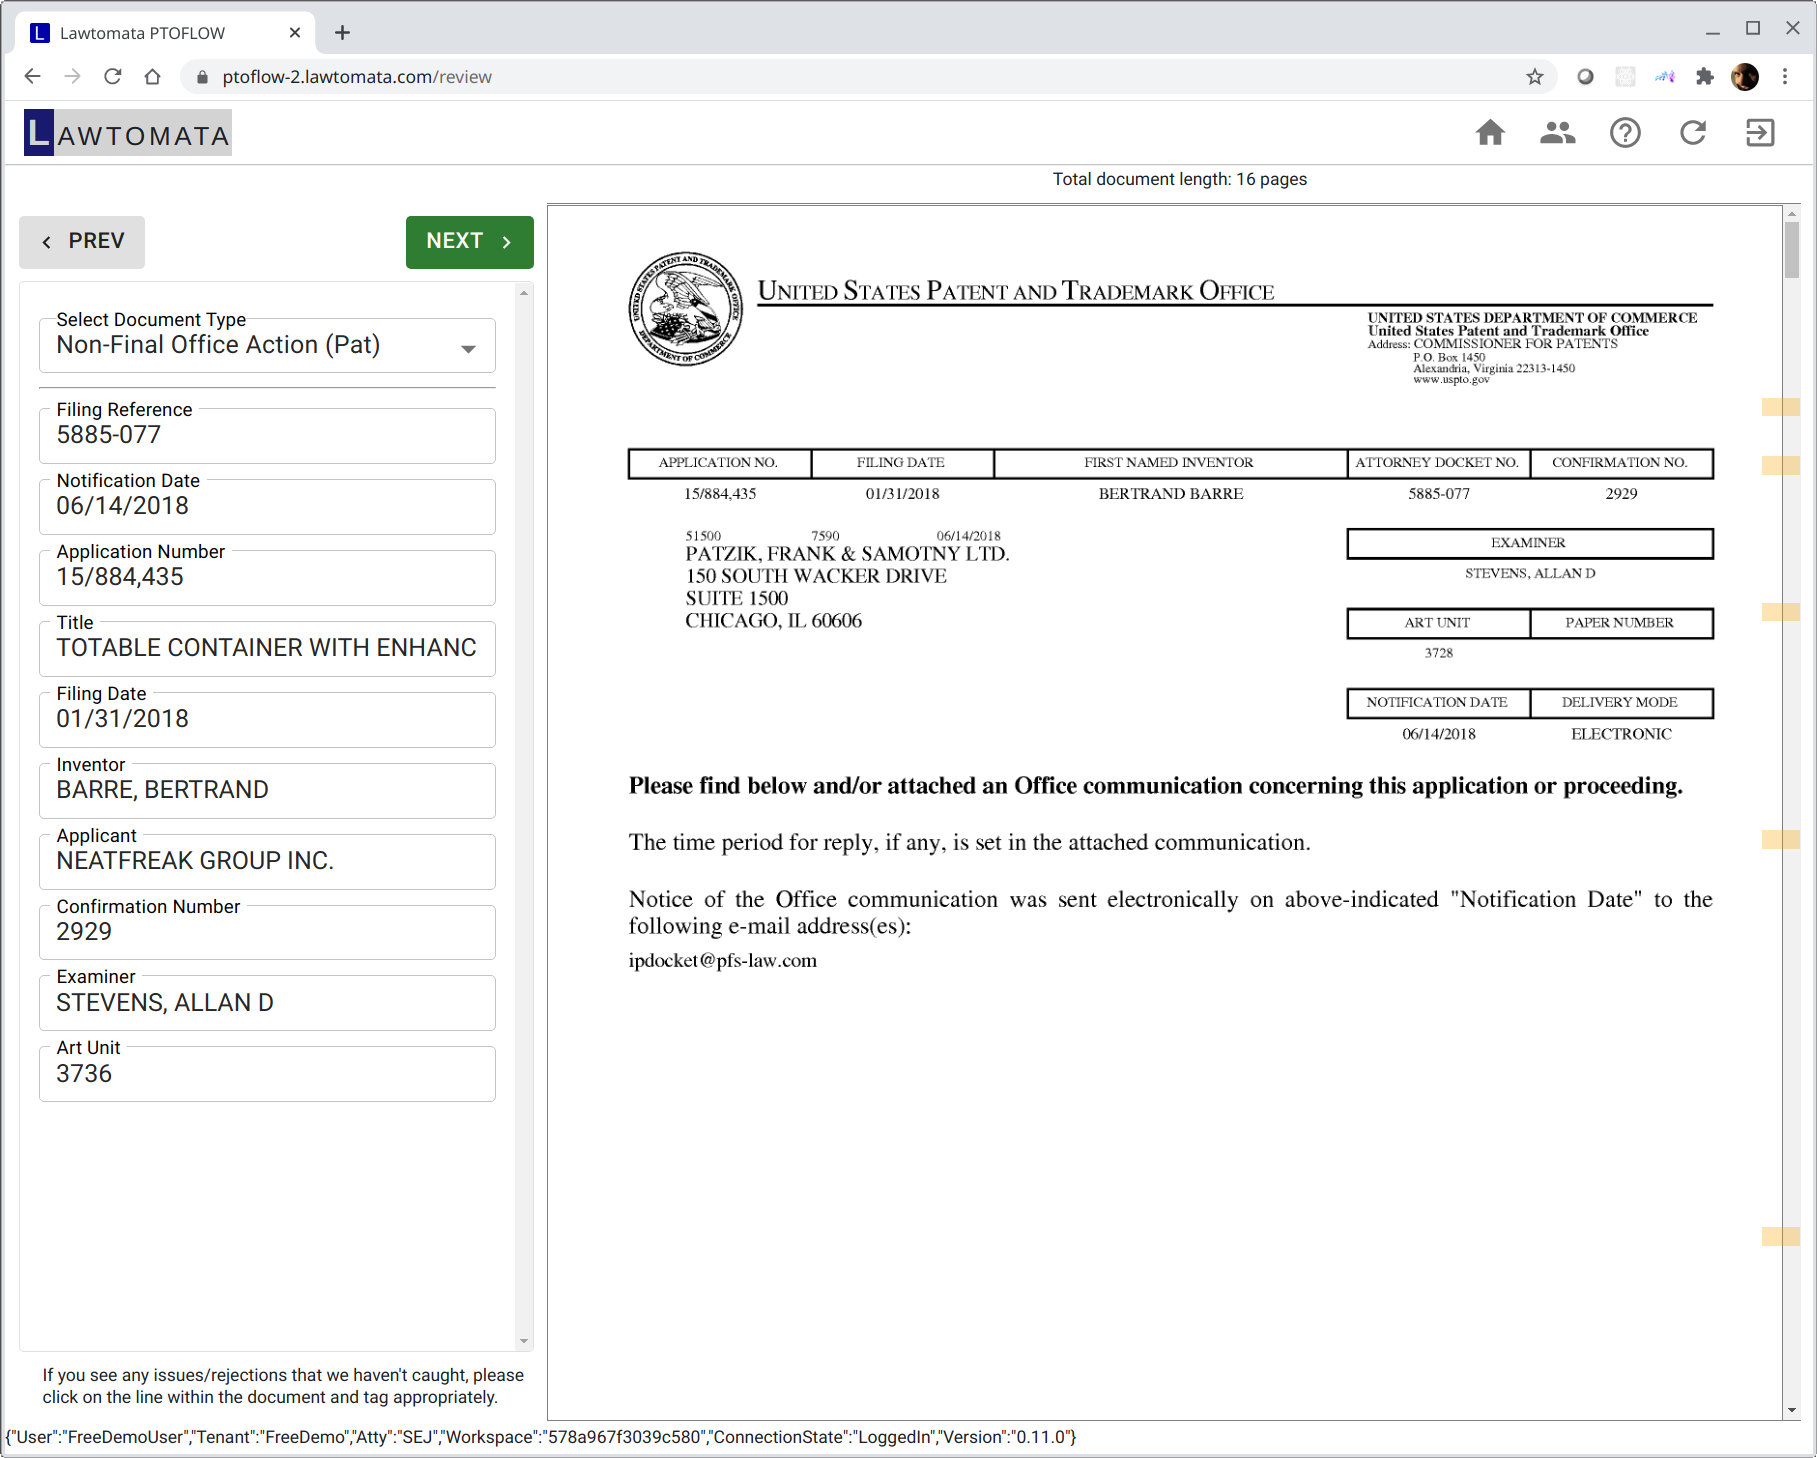Click the gray circle extension icon
1817x1458 pixels.
(1585, 77)
